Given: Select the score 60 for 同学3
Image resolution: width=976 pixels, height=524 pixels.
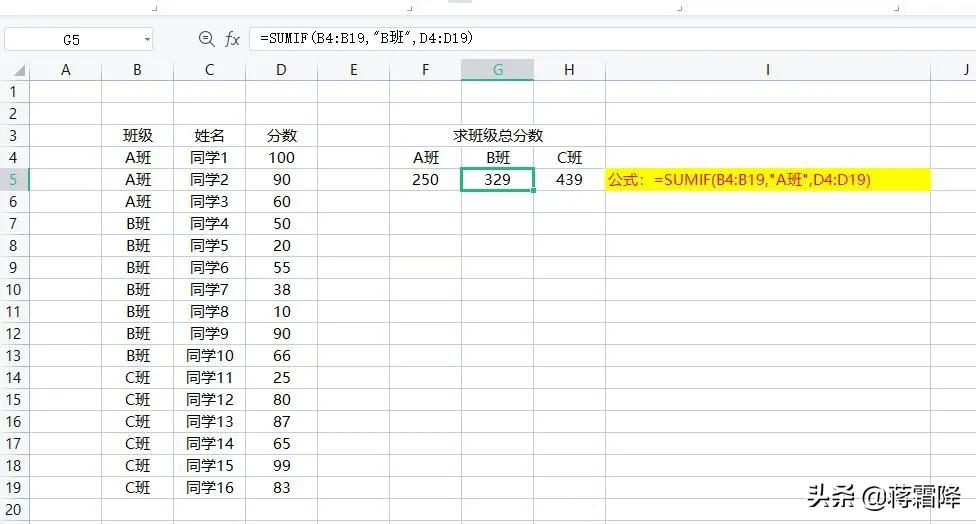Looking at the screenshot, I should coord(281,202).
